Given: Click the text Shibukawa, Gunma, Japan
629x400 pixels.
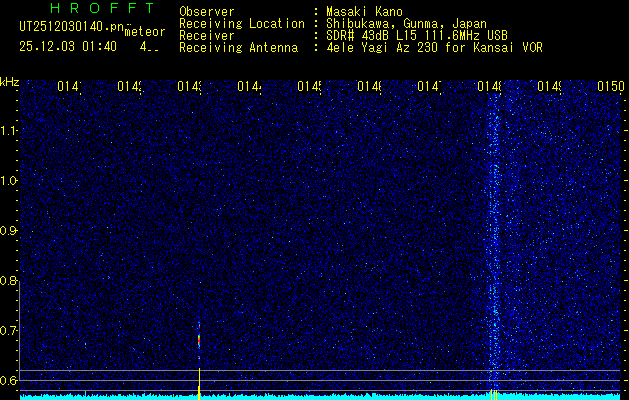Looking at the screenshot, I should [406, 24].
